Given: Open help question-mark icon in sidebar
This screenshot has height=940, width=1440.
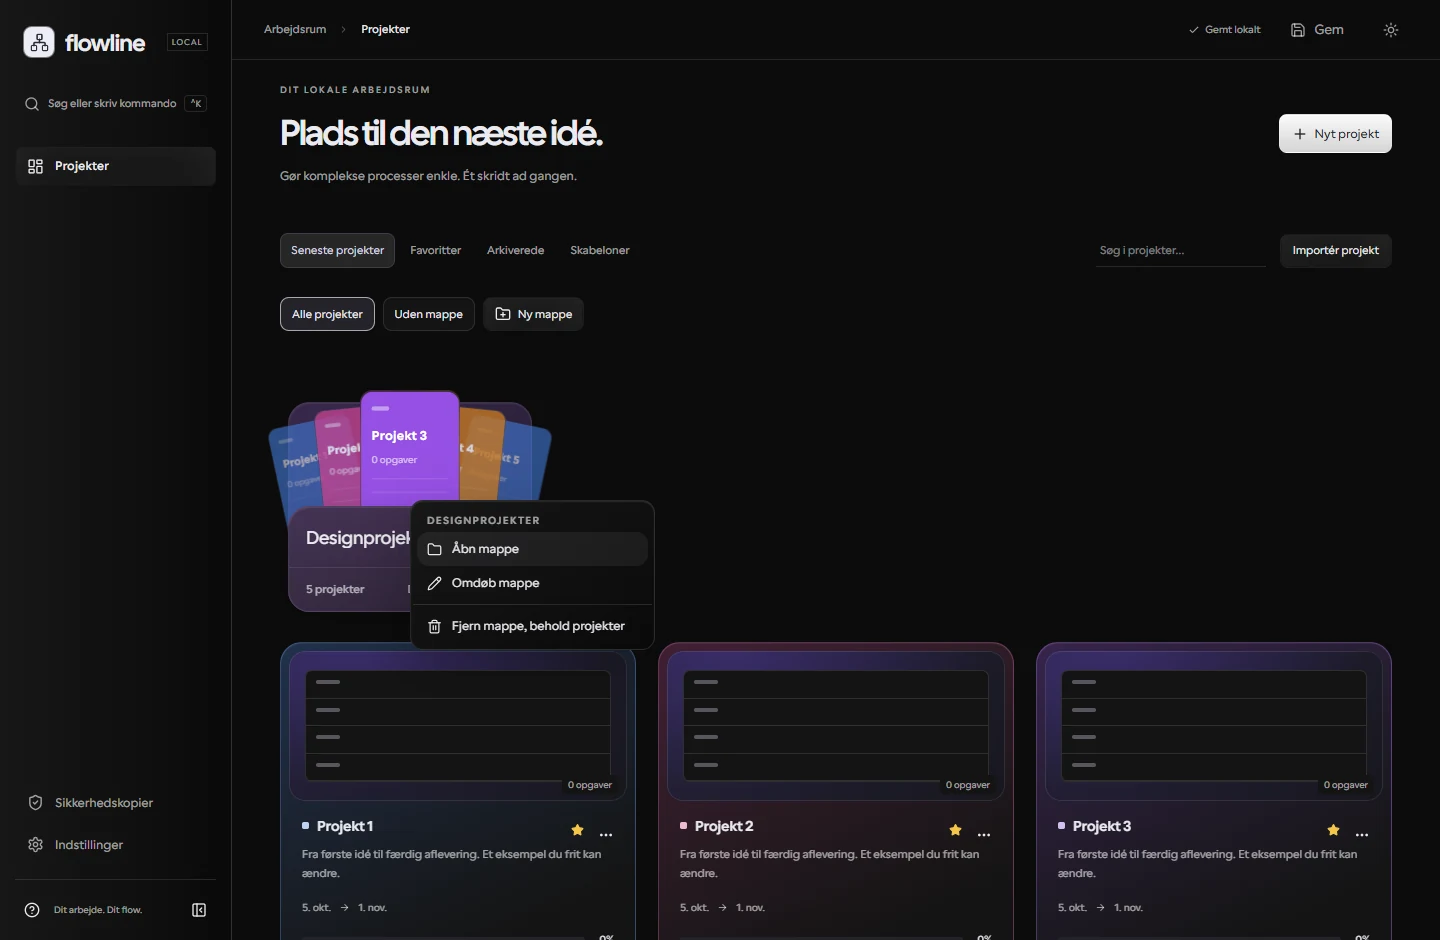Looking at the screenshot, I should [32, 910].
